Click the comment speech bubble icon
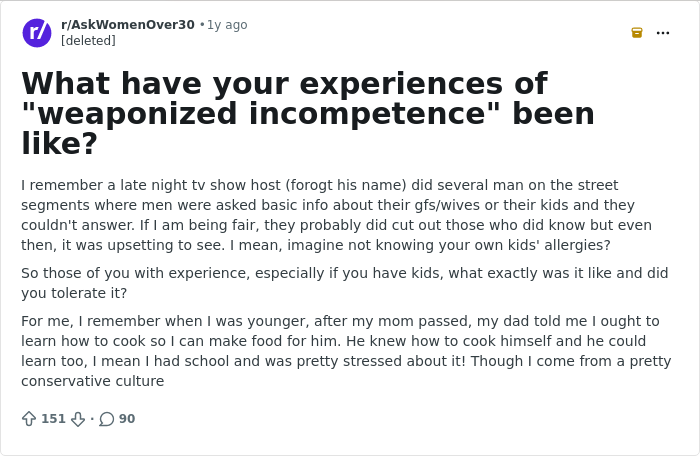The height and width of the screenshot is (456, 700). click(x=107, y=419)
